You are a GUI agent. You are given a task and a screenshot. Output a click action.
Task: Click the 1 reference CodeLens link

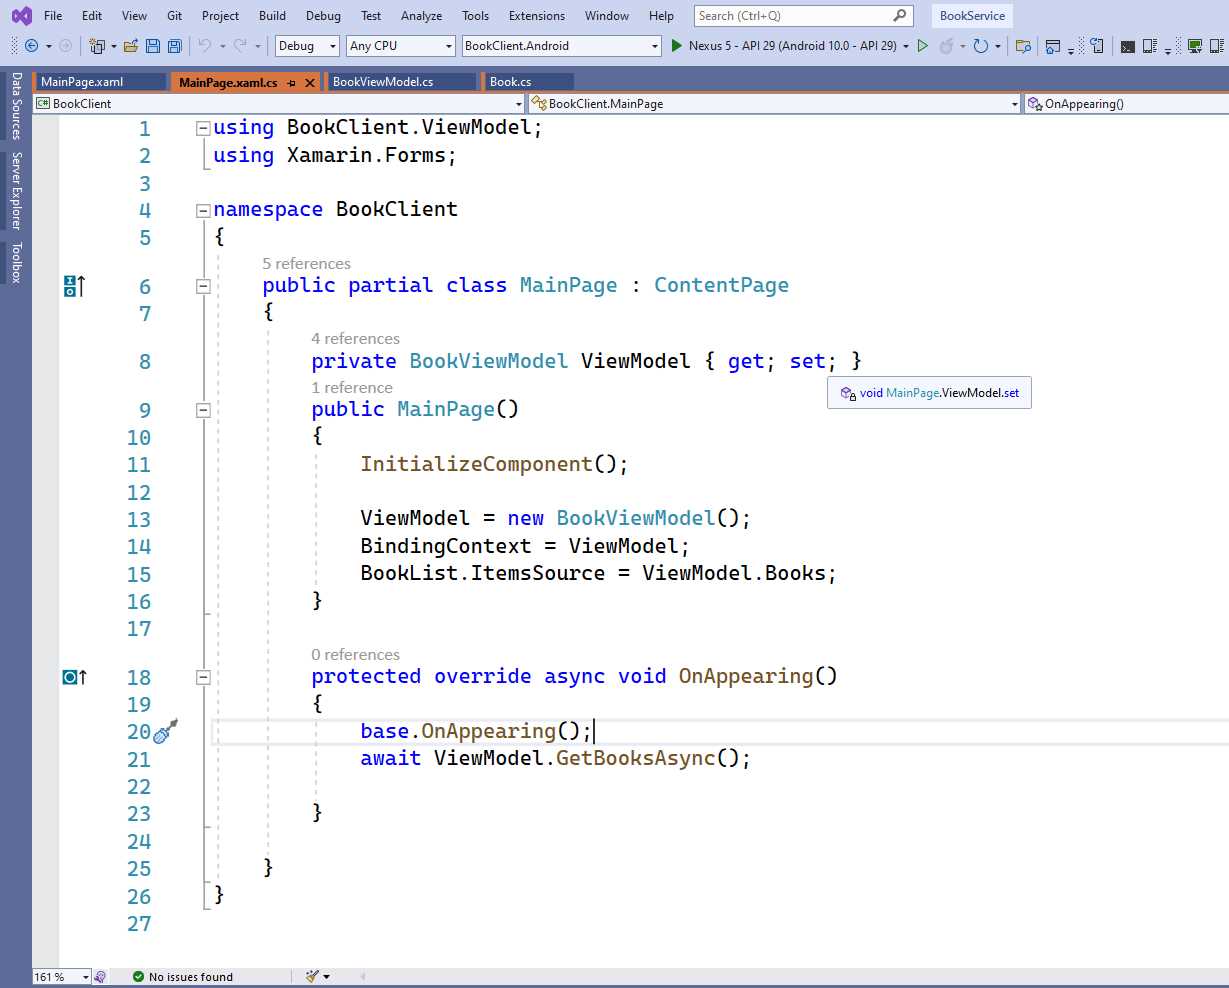coord(352,388)
